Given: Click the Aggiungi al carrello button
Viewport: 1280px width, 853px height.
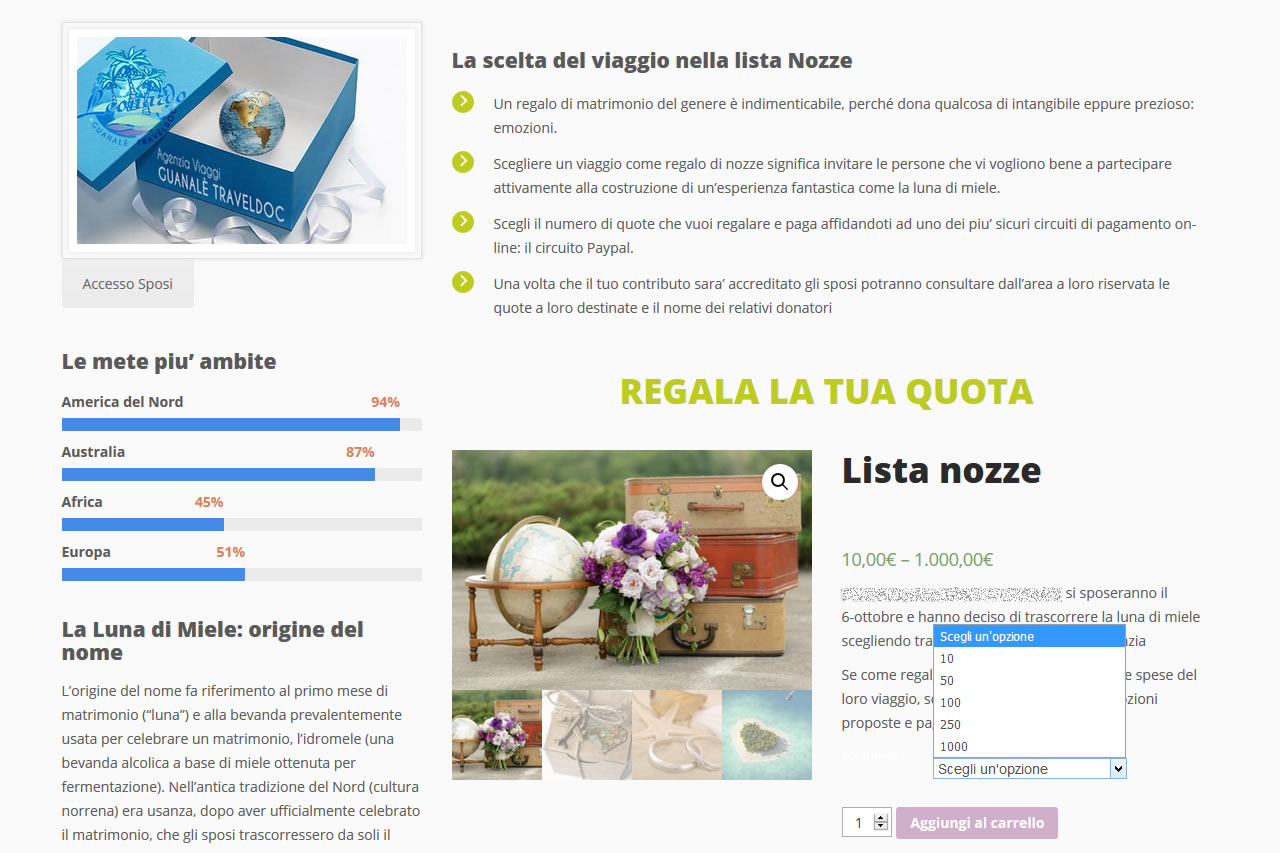Looking at the screenshot, I should 977,823.
